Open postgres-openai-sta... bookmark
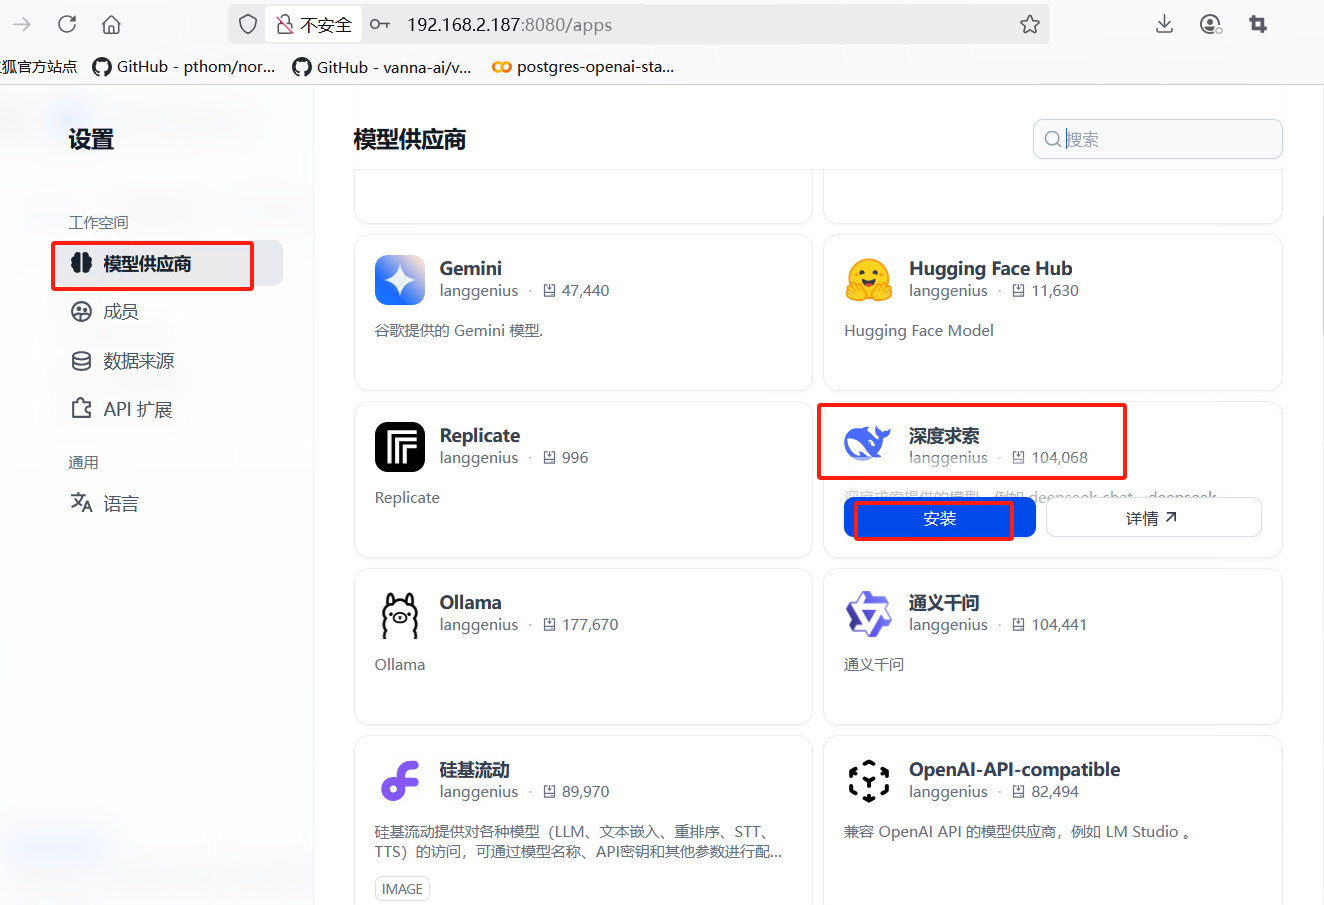This screenshot has width=1324, height=905. pyautogui.click(x=583, y=67)
